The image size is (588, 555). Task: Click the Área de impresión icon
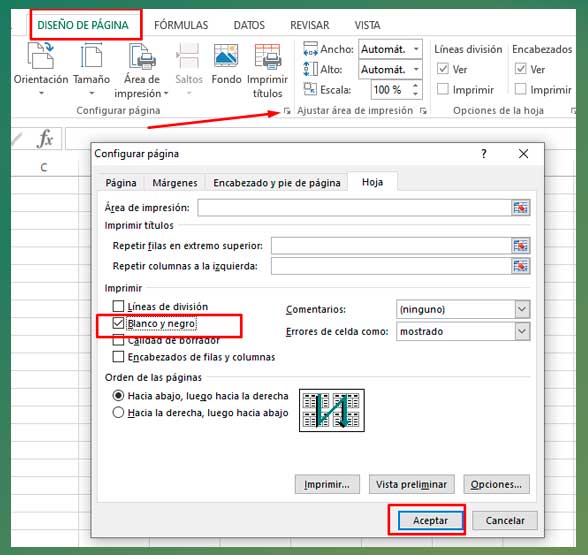click(x=142, y=56)
